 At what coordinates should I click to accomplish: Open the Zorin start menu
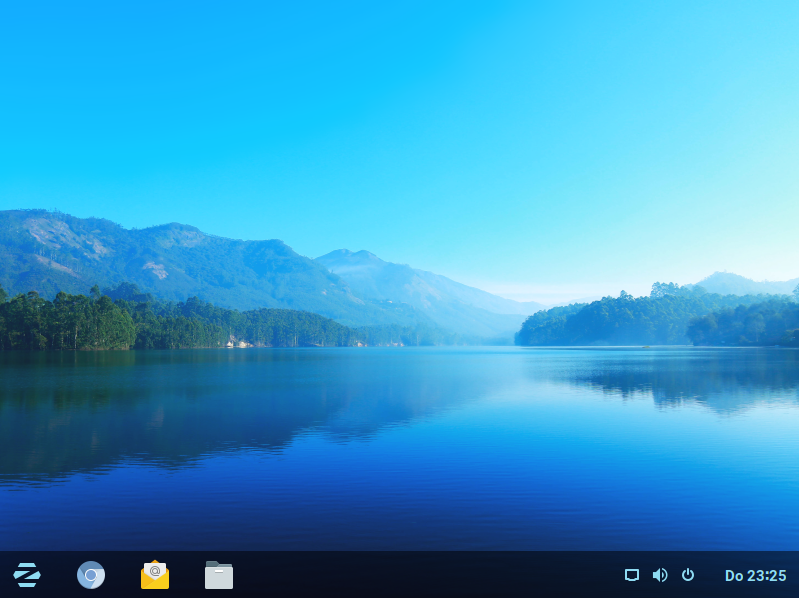point(27,575)
